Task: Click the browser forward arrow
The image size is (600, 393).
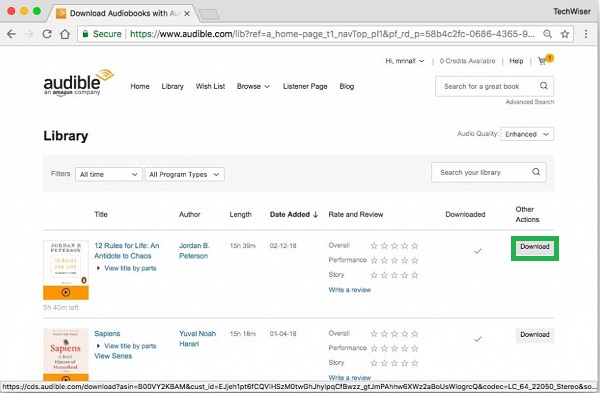Action: tap(29, 34)
